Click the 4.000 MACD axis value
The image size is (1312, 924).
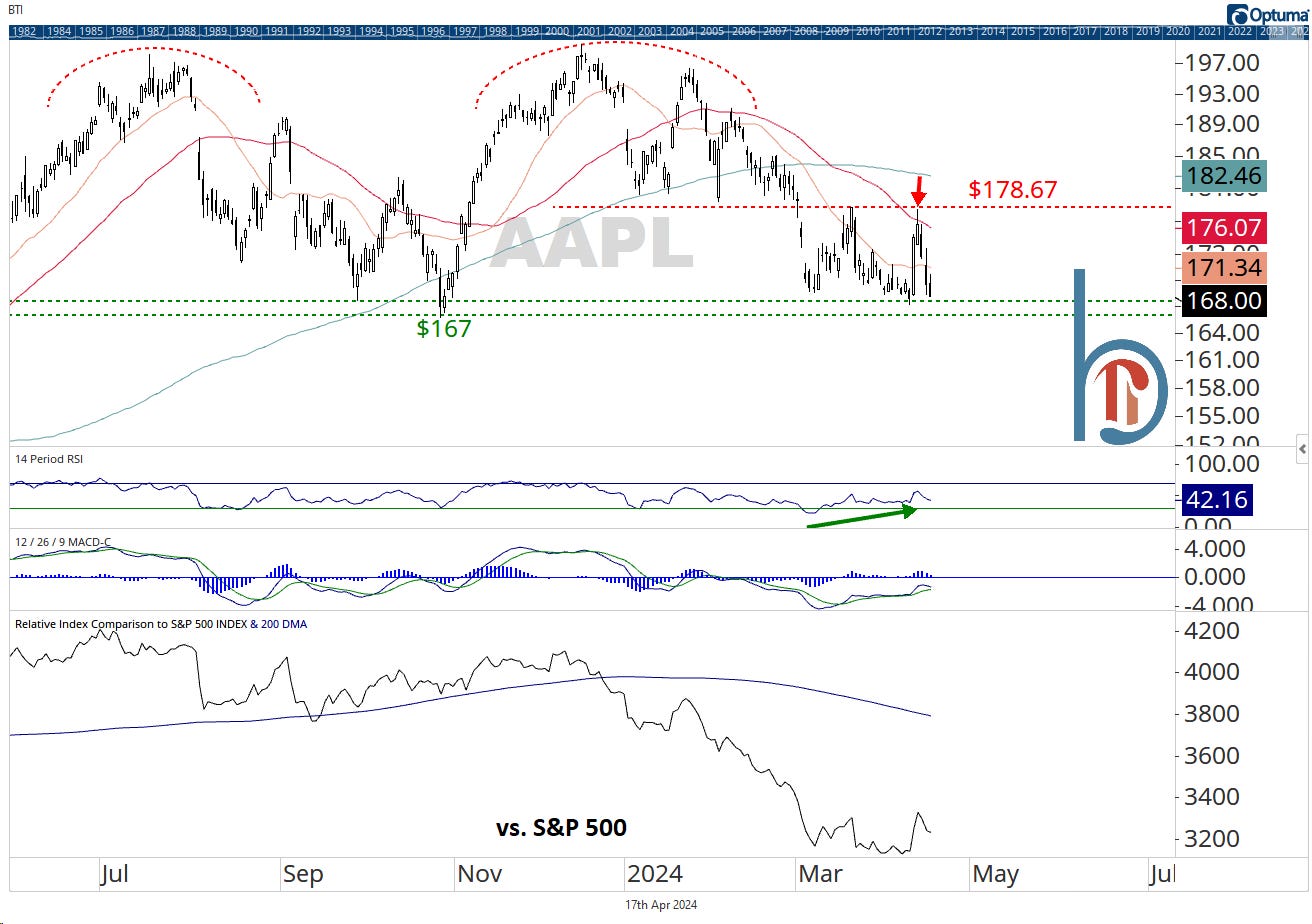[x=1217, y=549]
